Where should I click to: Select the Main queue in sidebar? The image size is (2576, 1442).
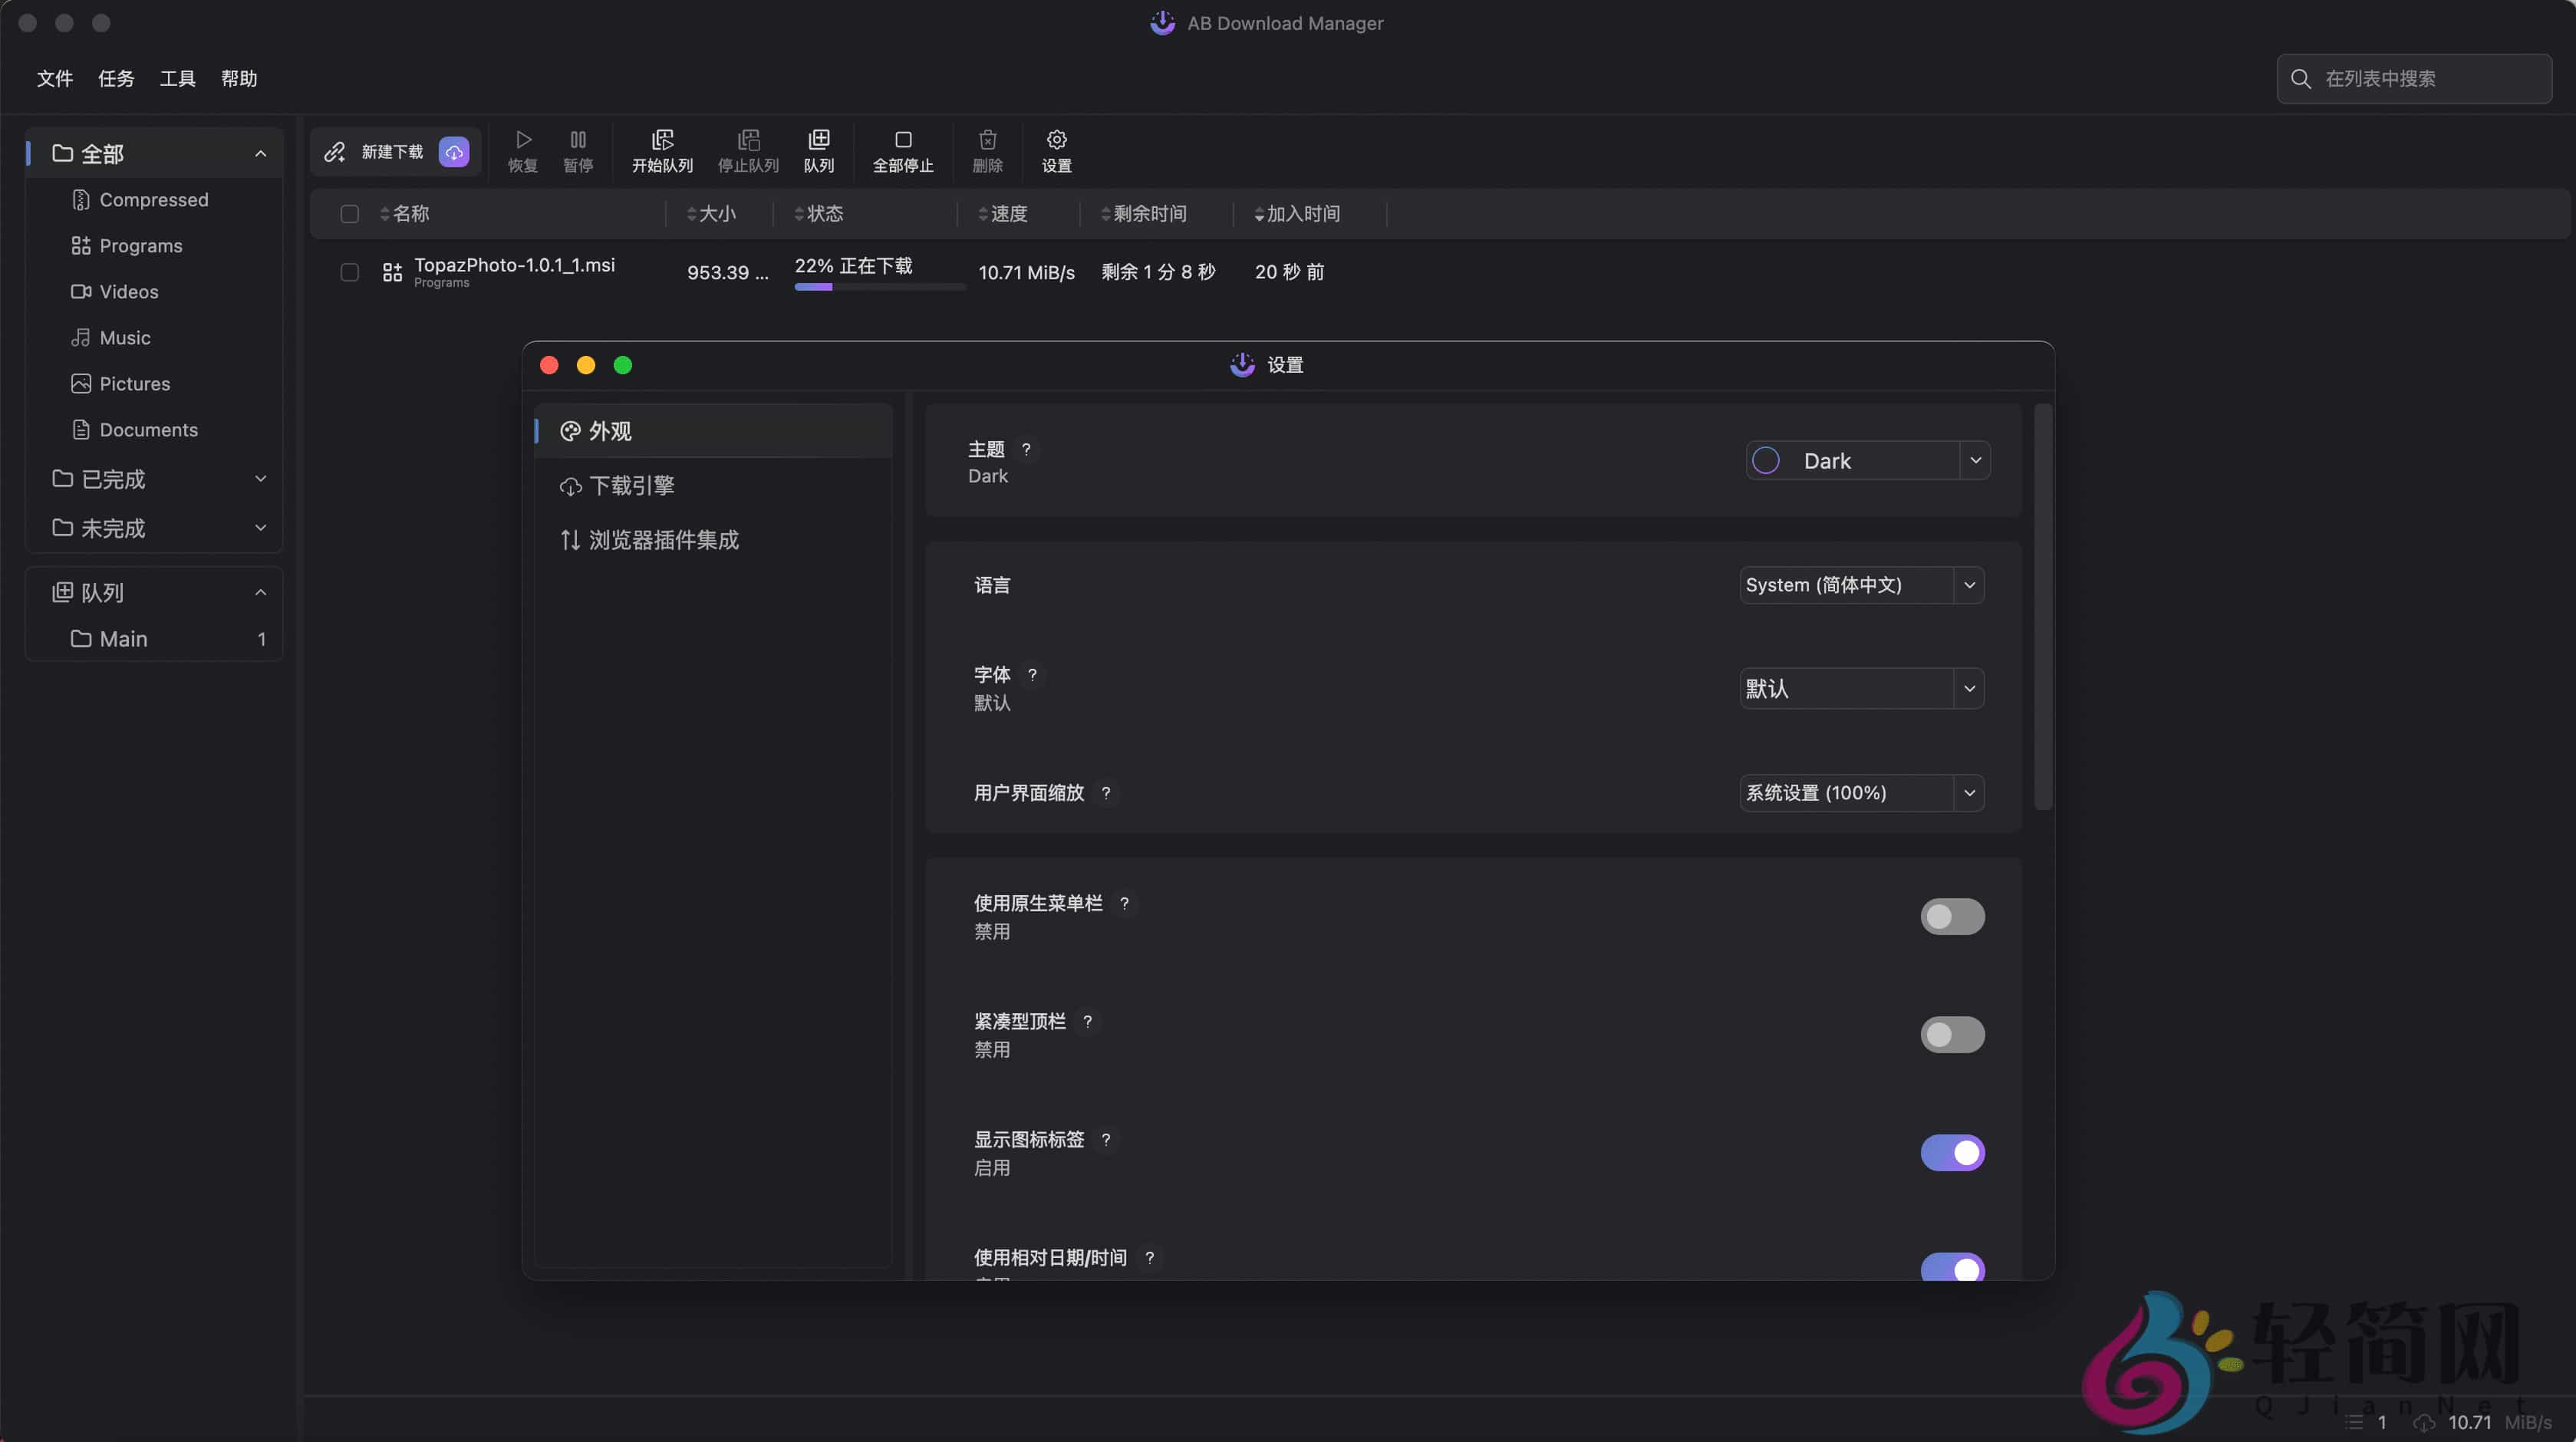126,638
